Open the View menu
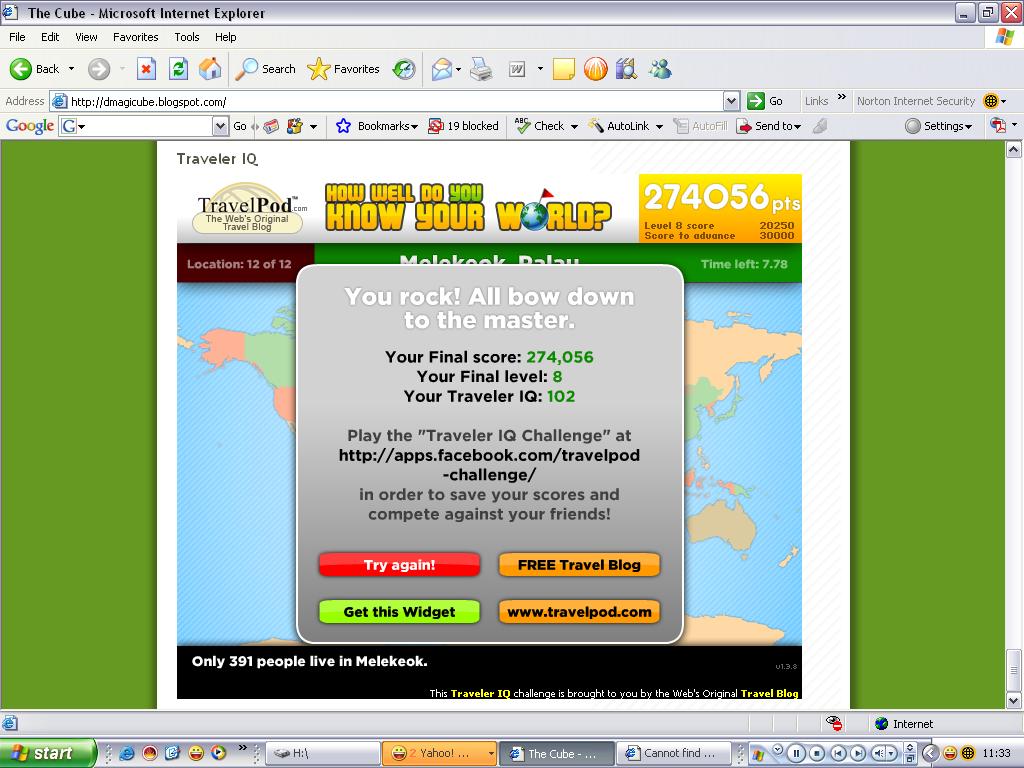The image size is (1024, 768). (x=86, y=37)
